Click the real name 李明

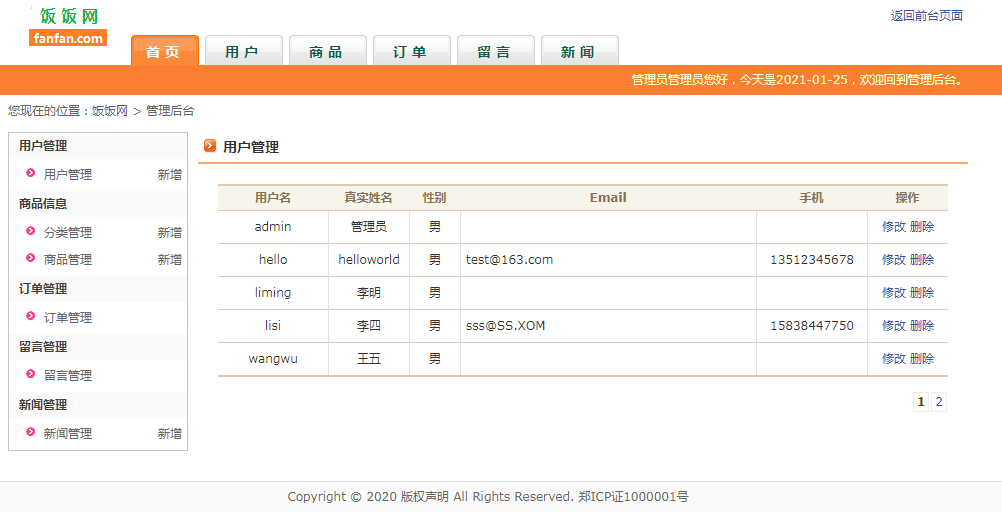pyautogui.click(x=369, y=293)
